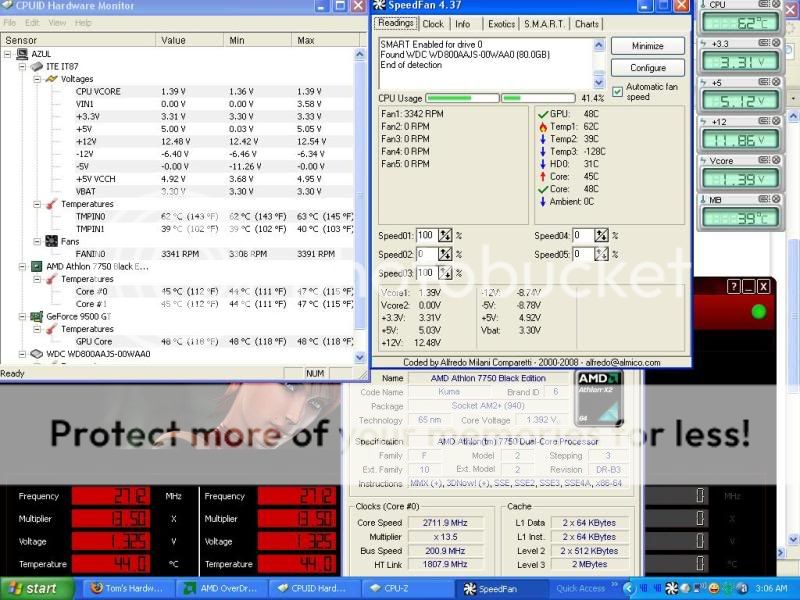The width and height of the screenshot is (800, 600).
Task: Switch to the CPU-Z taskbar button
Action: point(407,589)
